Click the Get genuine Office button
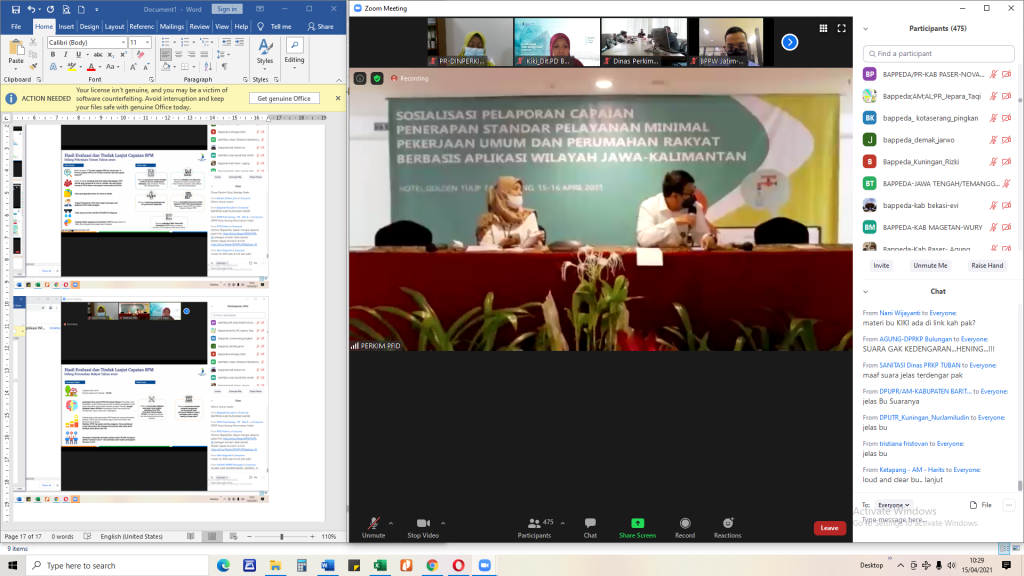1024x576 pixels. click(x=284, y=98)
